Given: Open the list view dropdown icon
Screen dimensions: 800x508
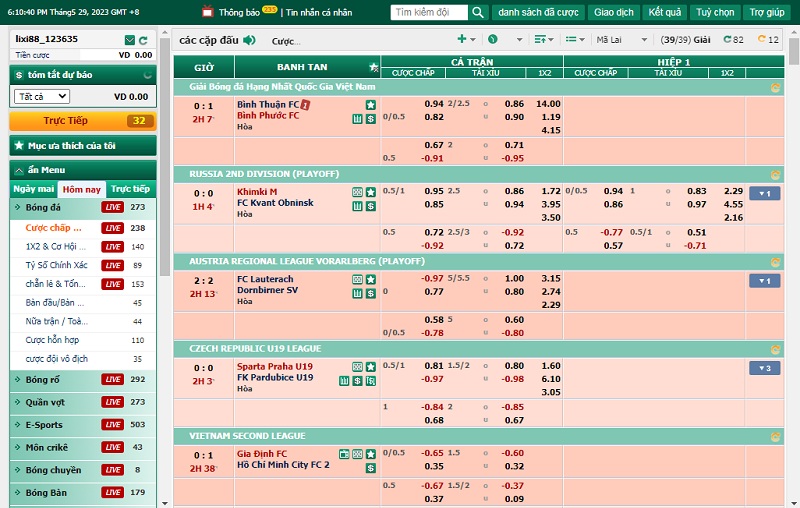Looking at the screenshot, I should click(x=575, y=39).
